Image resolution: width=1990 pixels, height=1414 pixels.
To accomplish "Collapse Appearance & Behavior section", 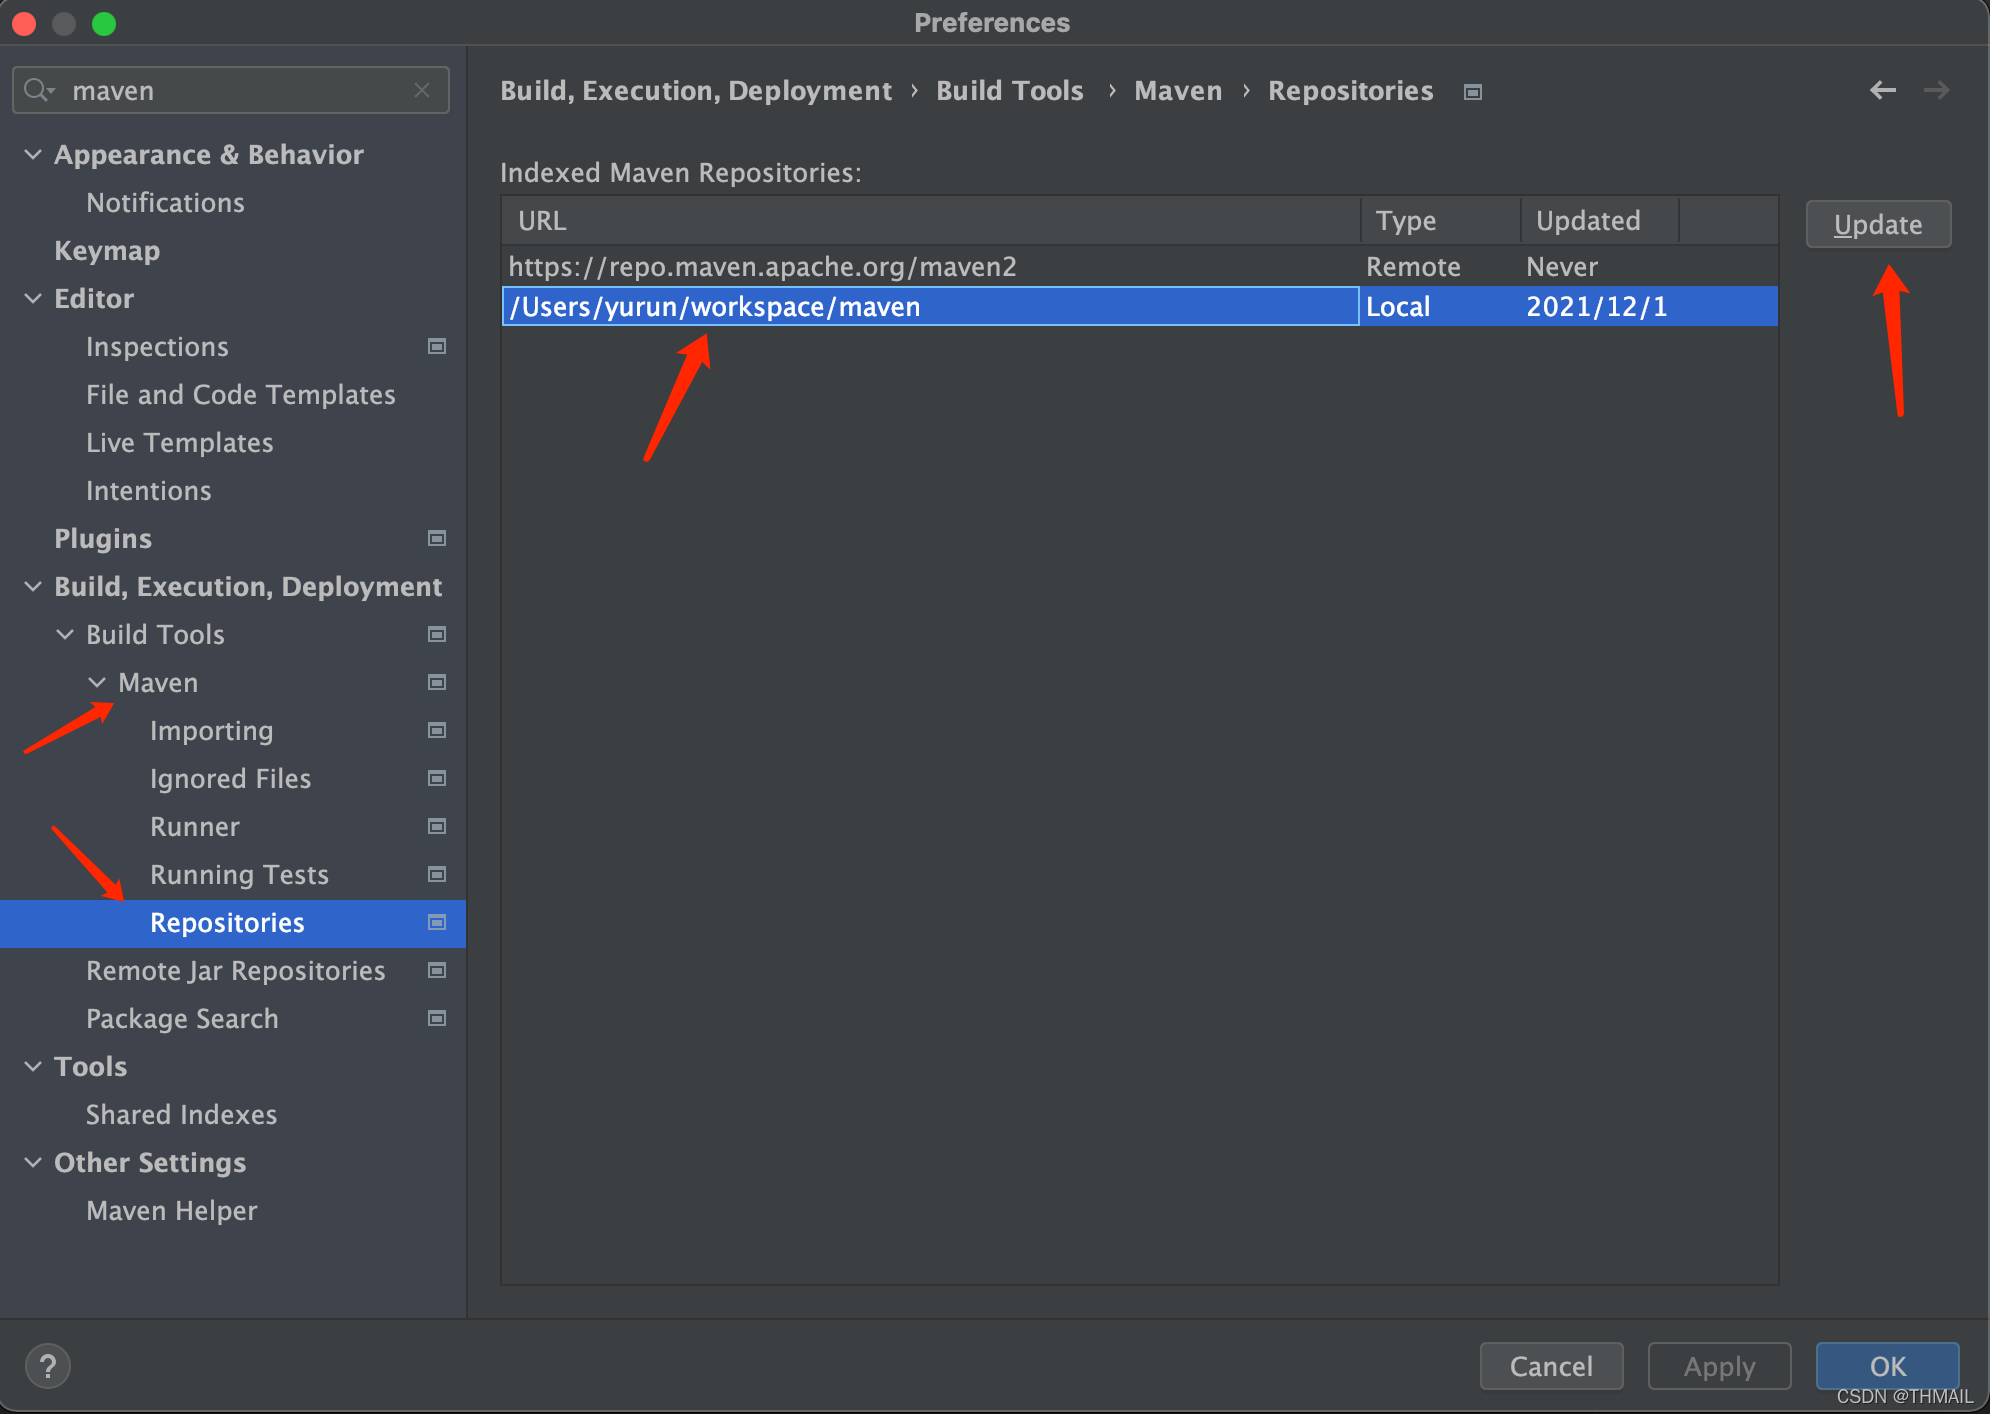I will 33,154.
